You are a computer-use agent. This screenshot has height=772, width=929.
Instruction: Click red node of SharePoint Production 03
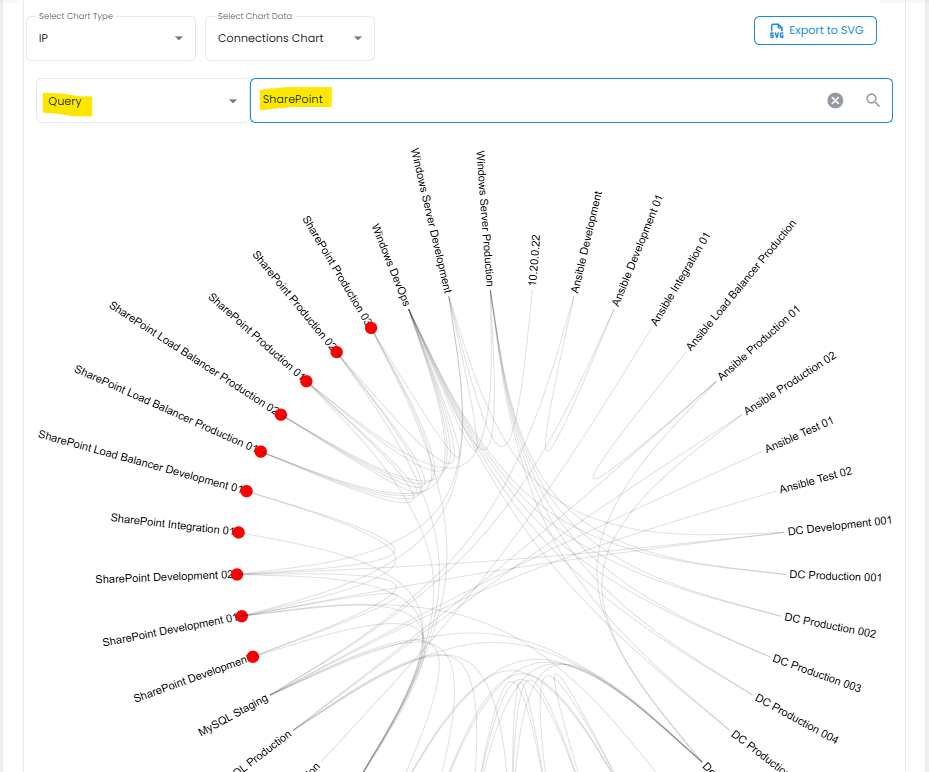coord(371,327)
